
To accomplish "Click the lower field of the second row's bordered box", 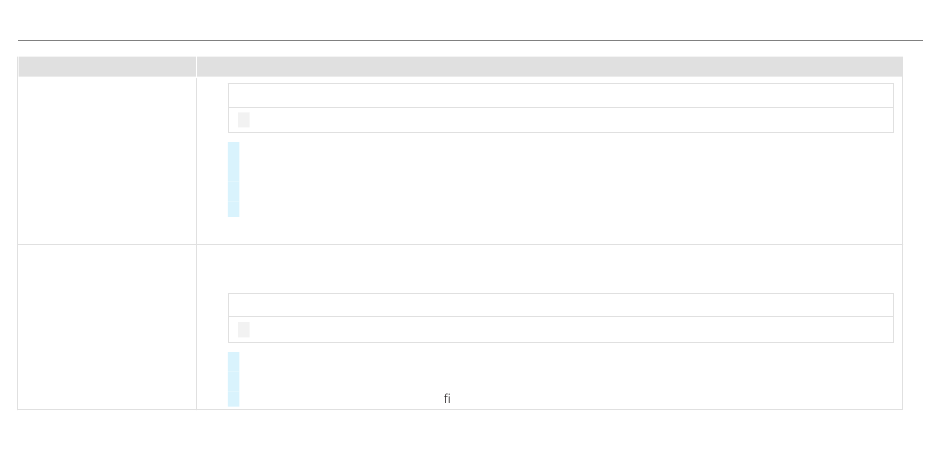I will coord(561,330).
